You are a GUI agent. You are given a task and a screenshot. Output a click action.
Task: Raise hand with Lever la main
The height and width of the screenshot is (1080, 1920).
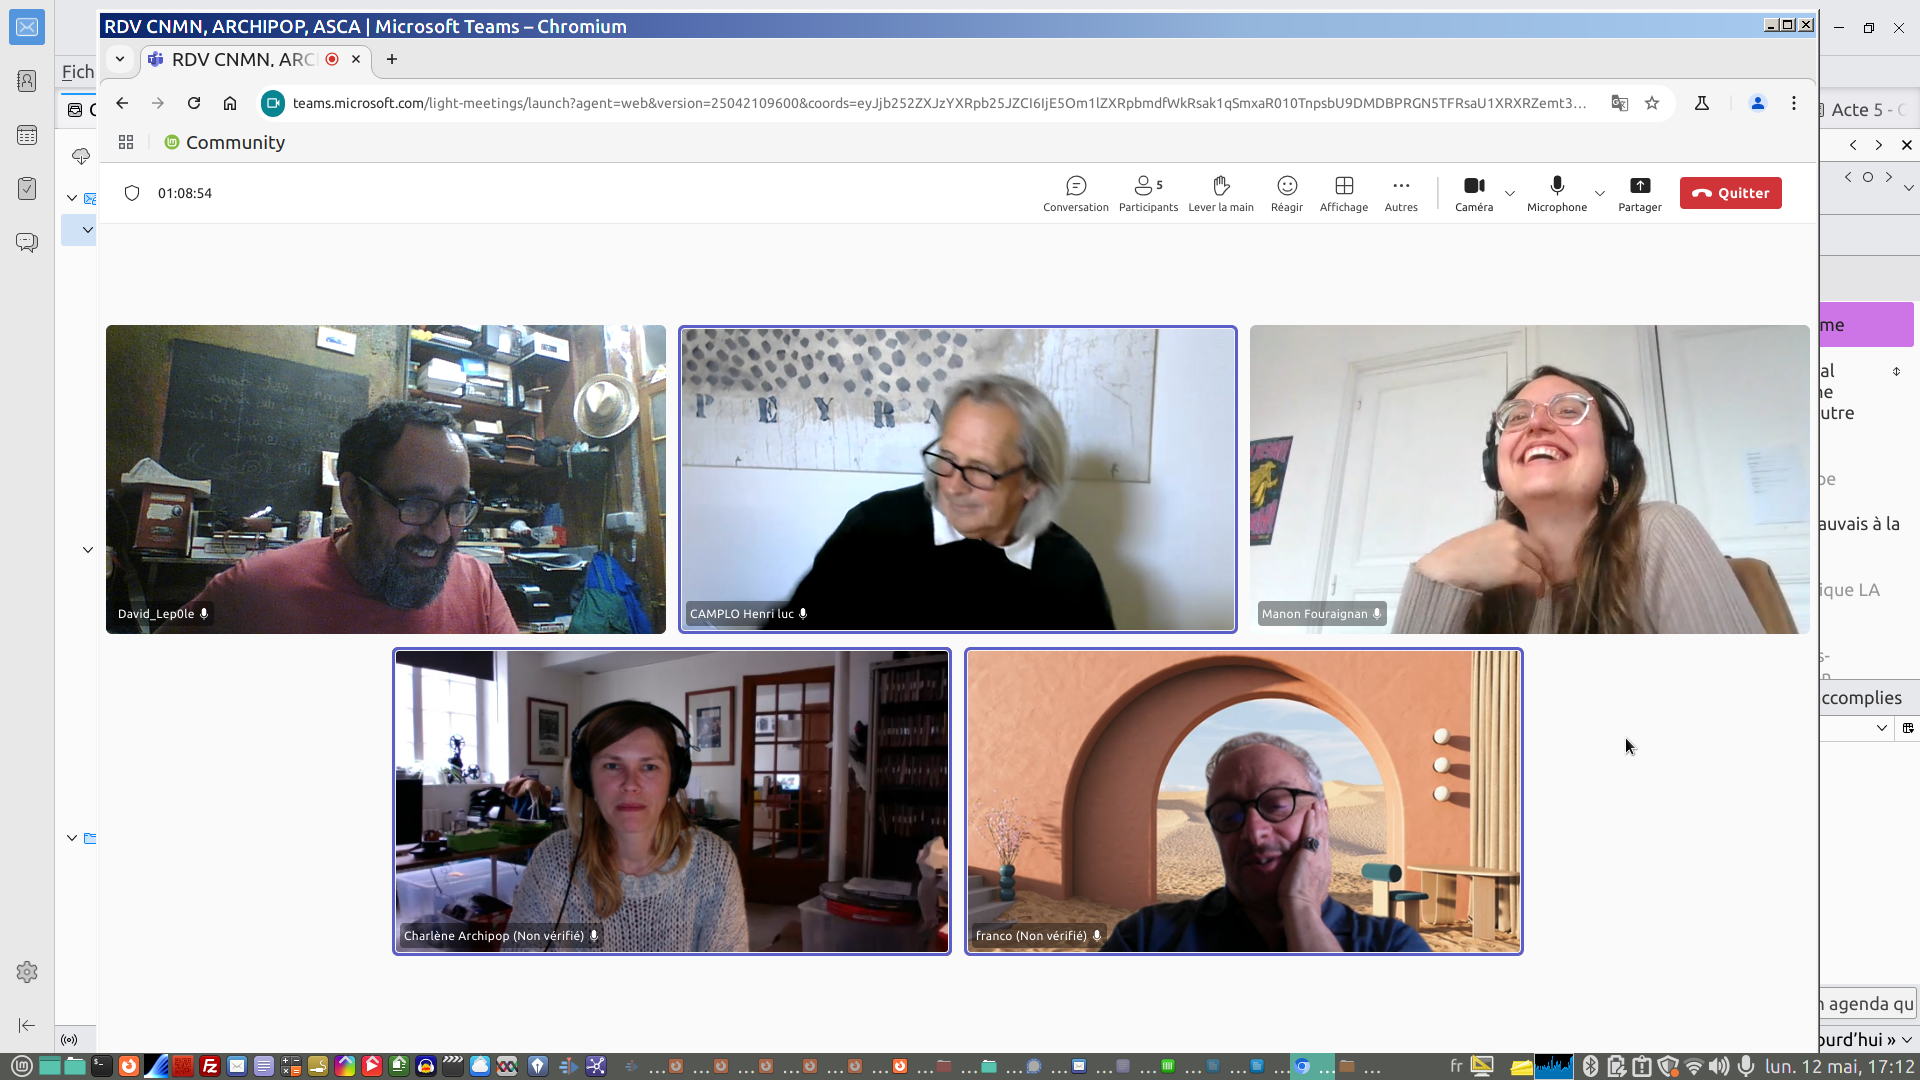[1220, 193]
